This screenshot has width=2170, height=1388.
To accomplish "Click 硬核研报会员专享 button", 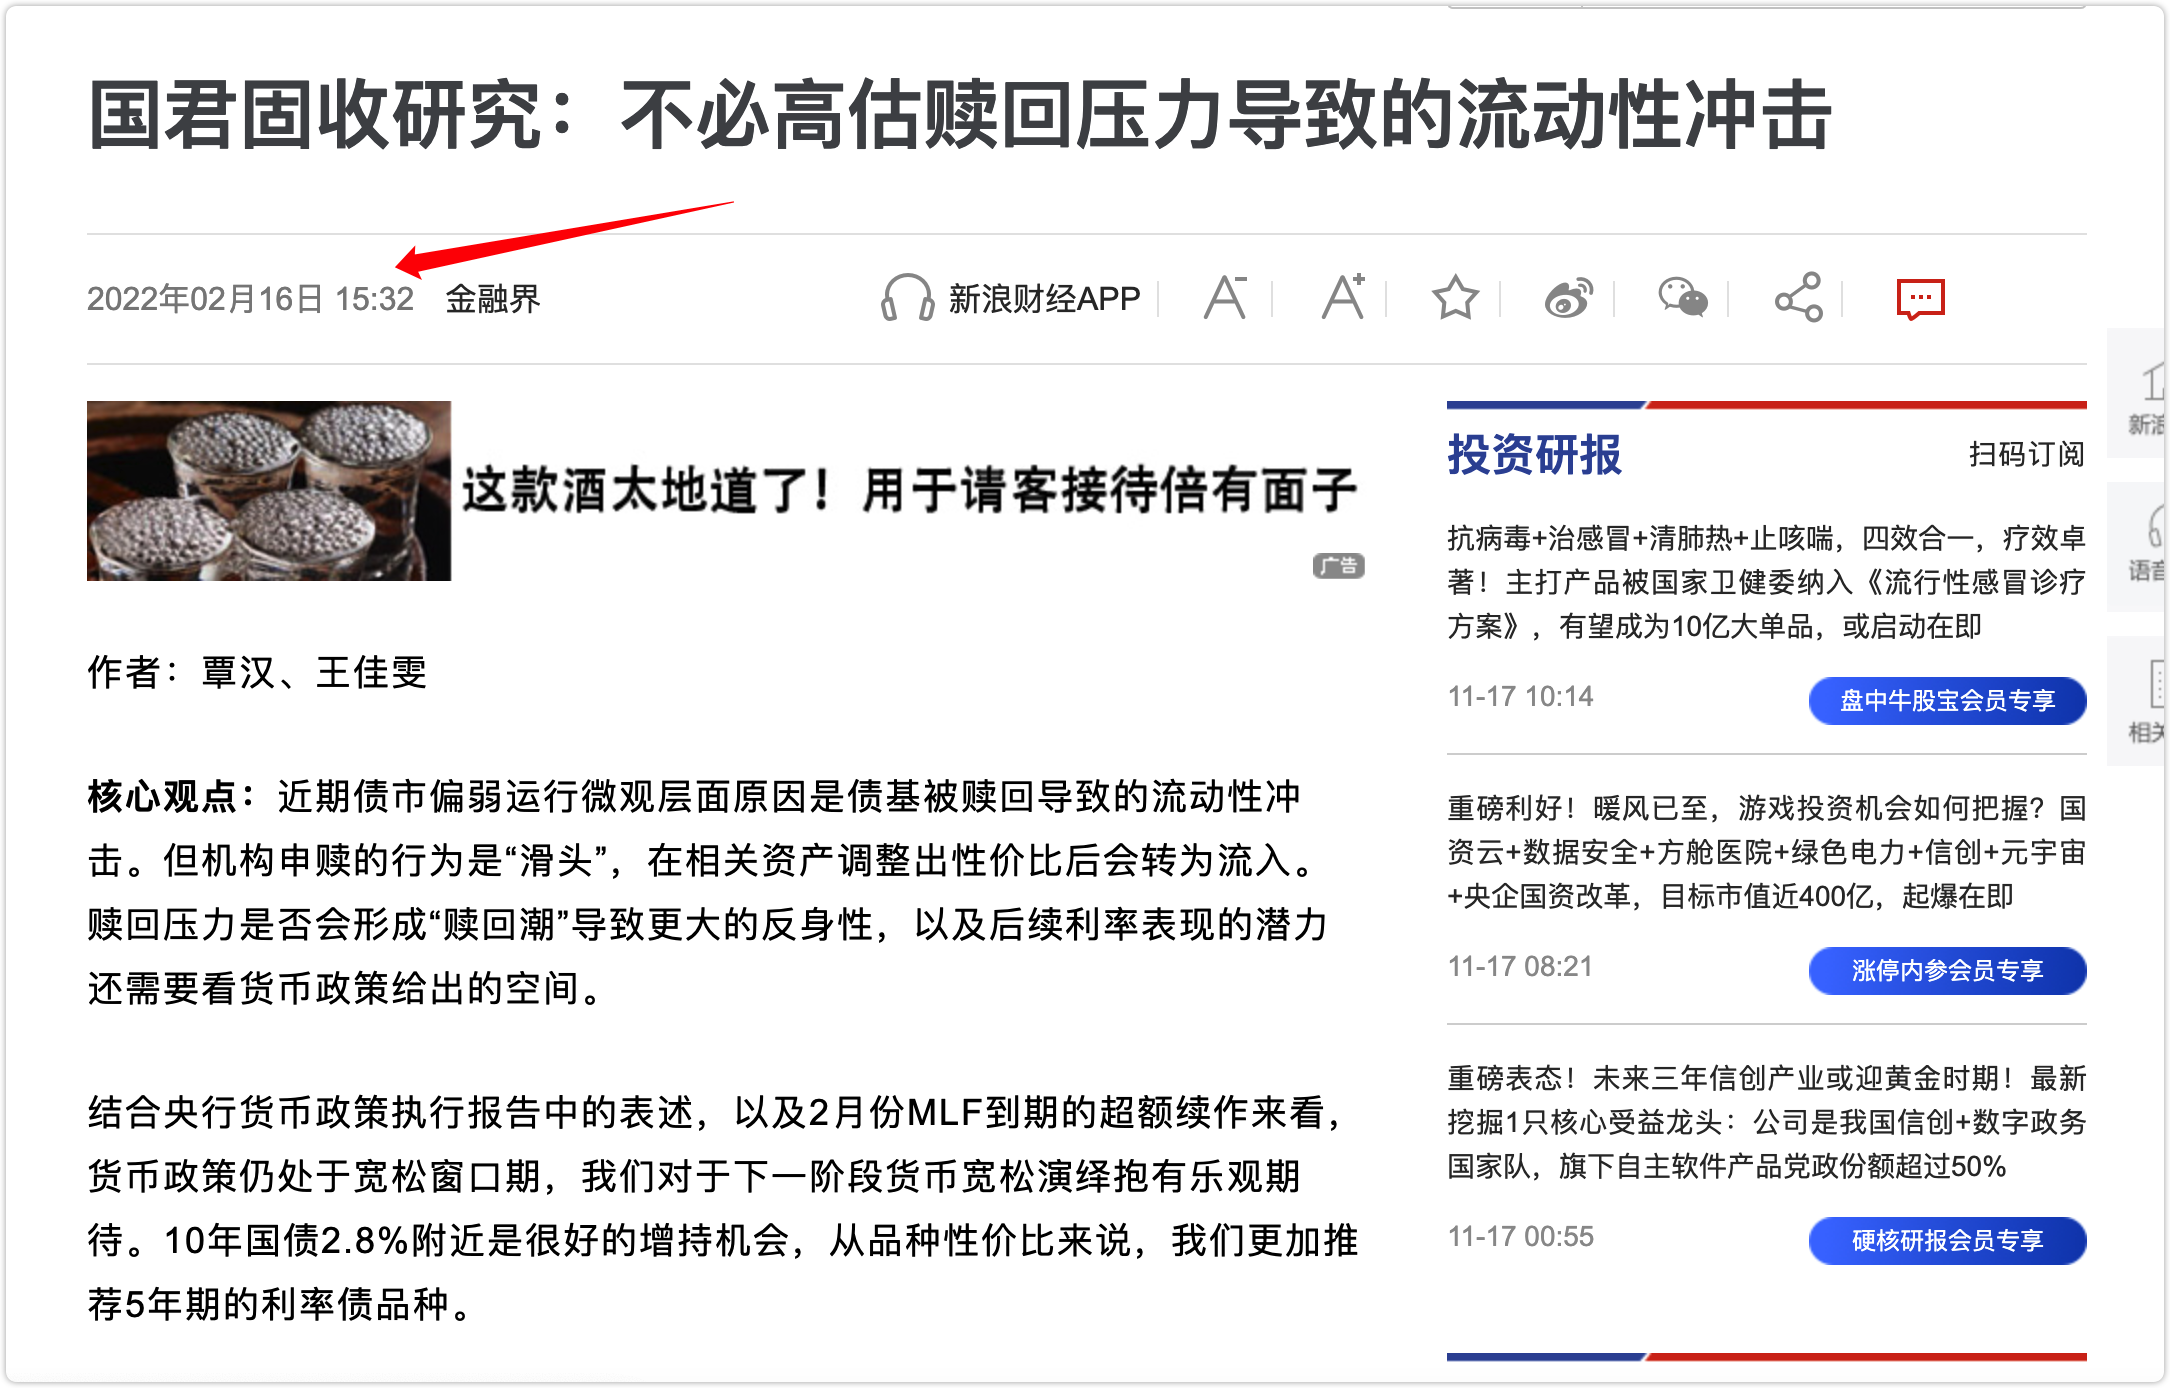I will [x=1947, y=1240].
